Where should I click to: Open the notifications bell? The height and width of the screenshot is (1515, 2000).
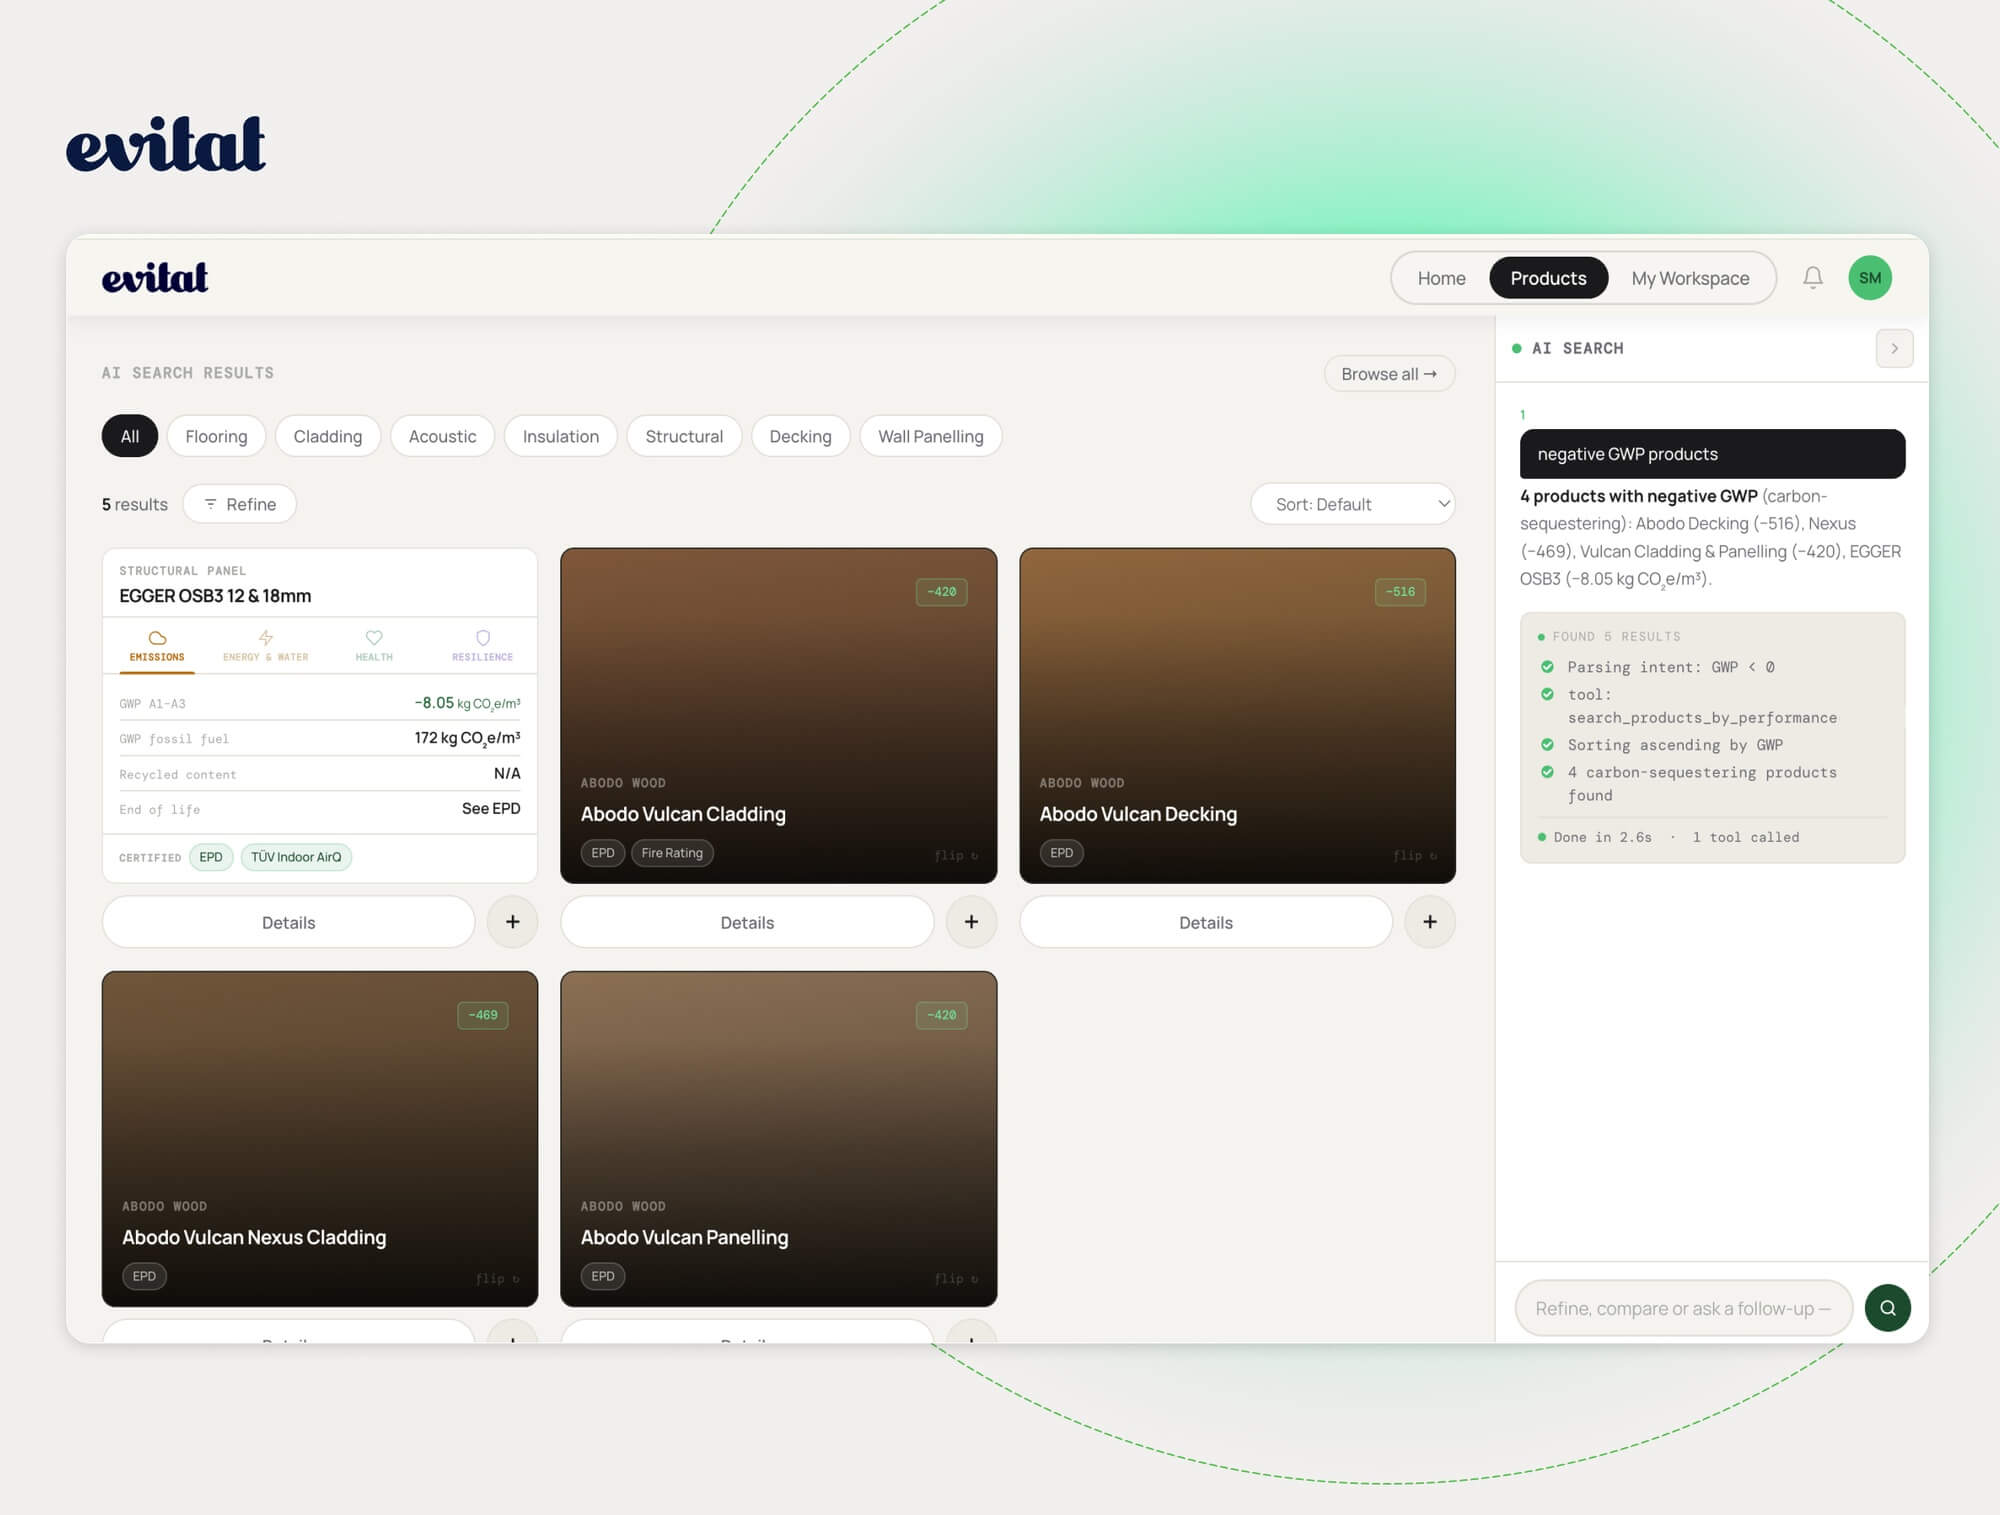pyautogui.click(x=1812, y=278)
